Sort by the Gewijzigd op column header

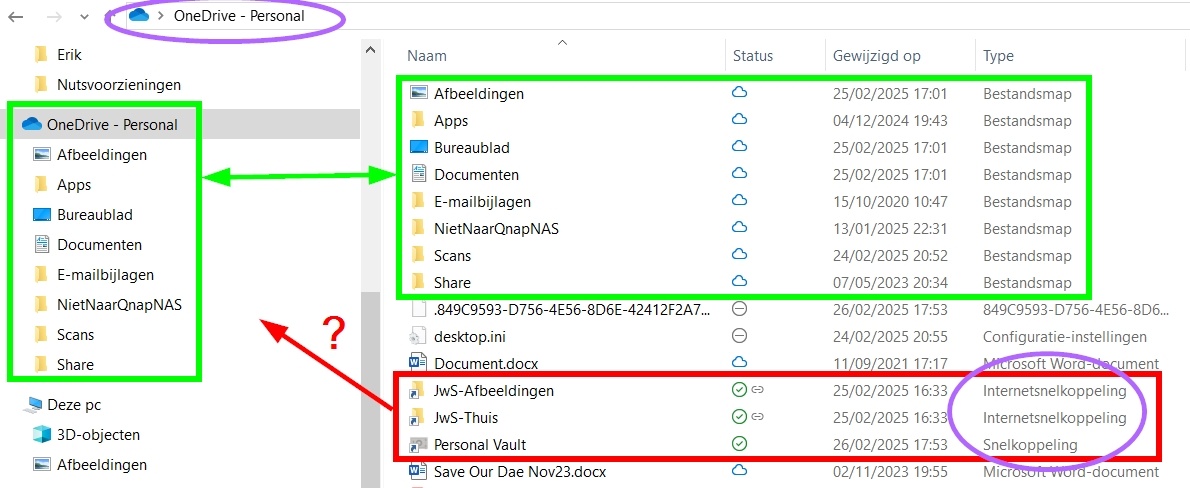coord(877,55)
